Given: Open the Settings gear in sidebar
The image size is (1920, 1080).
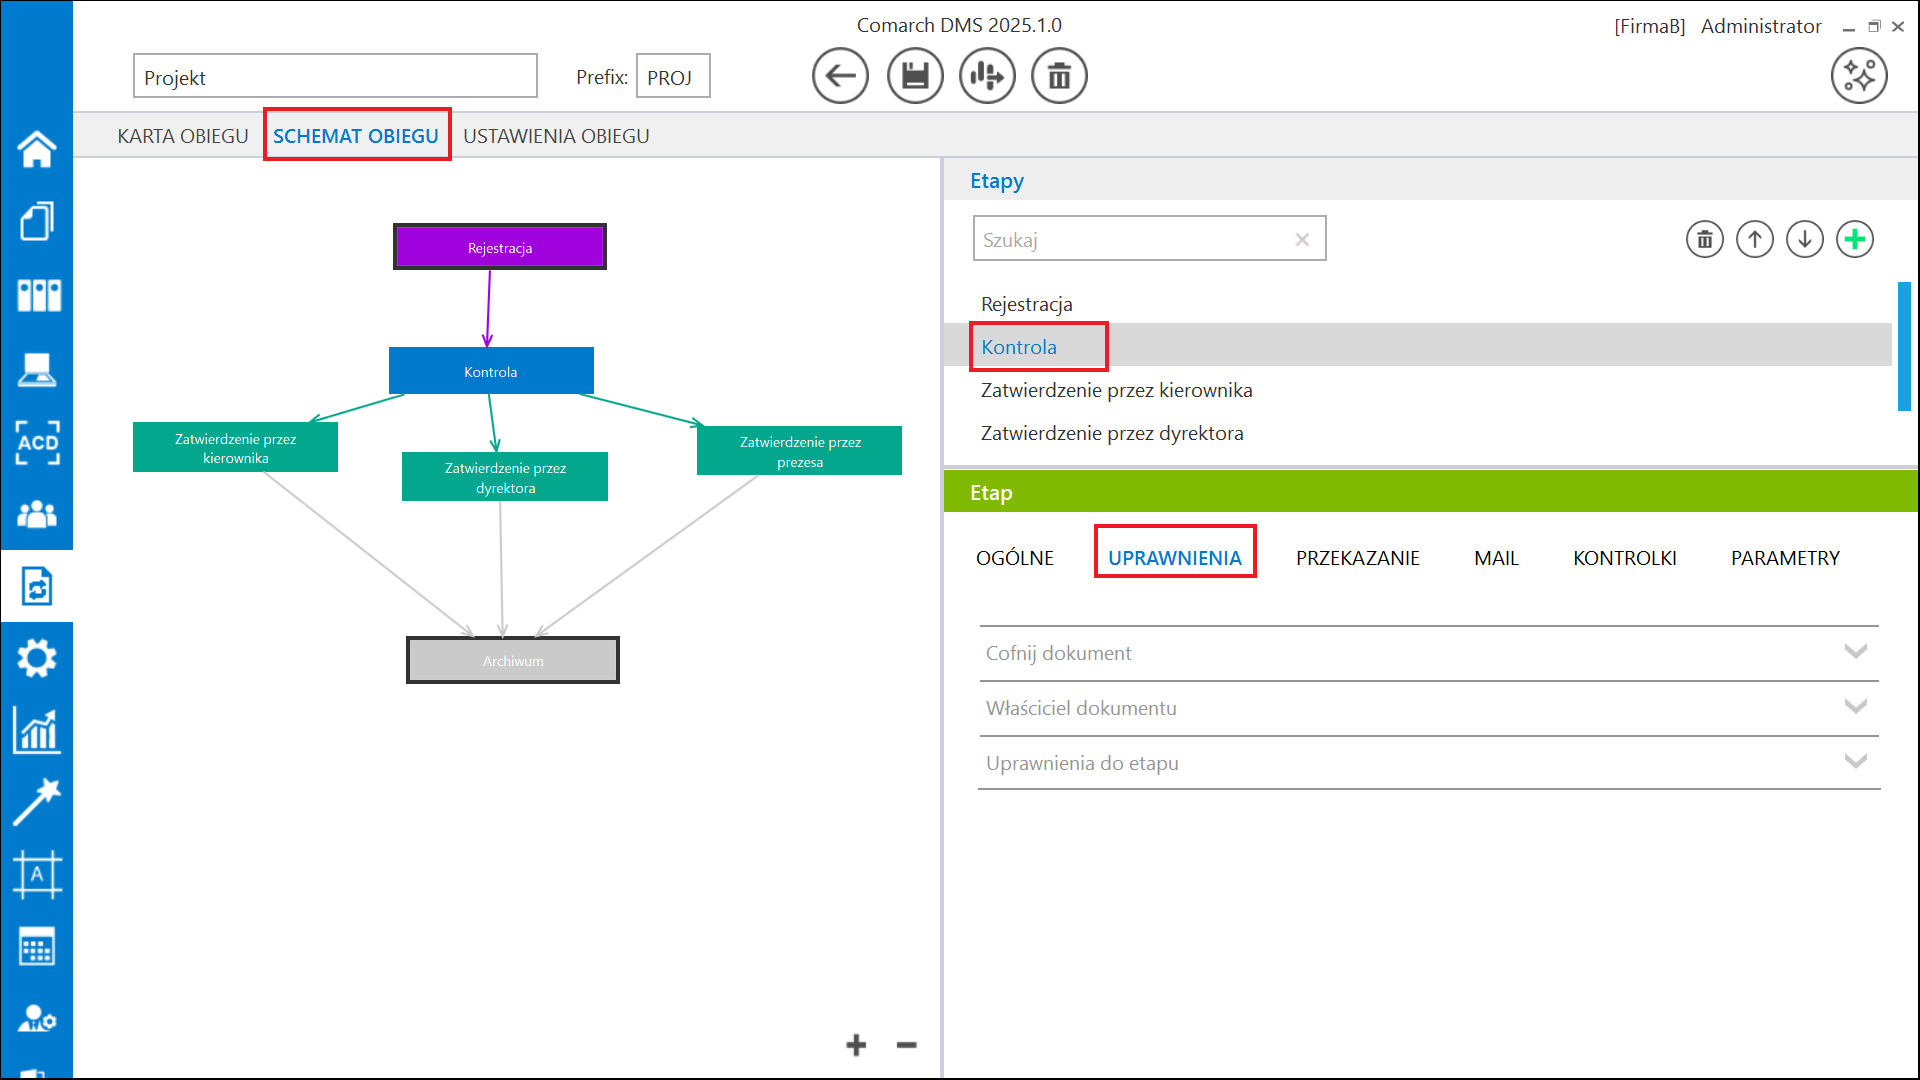Looking at the screenshot, I should point(37,658).
